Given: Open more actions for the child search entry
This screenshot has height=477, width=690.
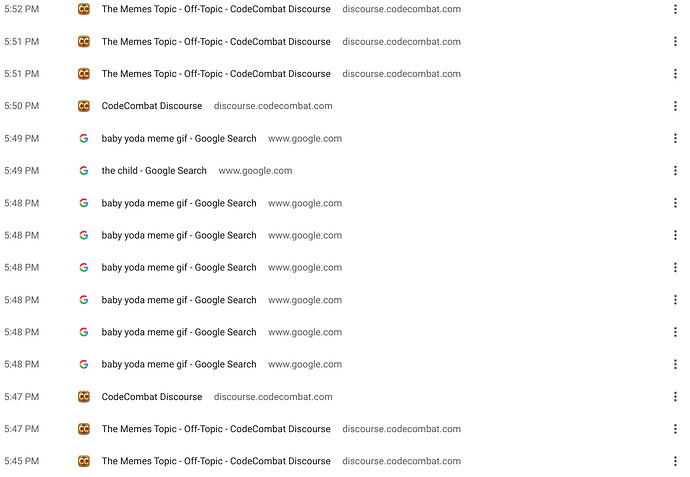Looking at the screenshot, I should (x=675, y=171).
